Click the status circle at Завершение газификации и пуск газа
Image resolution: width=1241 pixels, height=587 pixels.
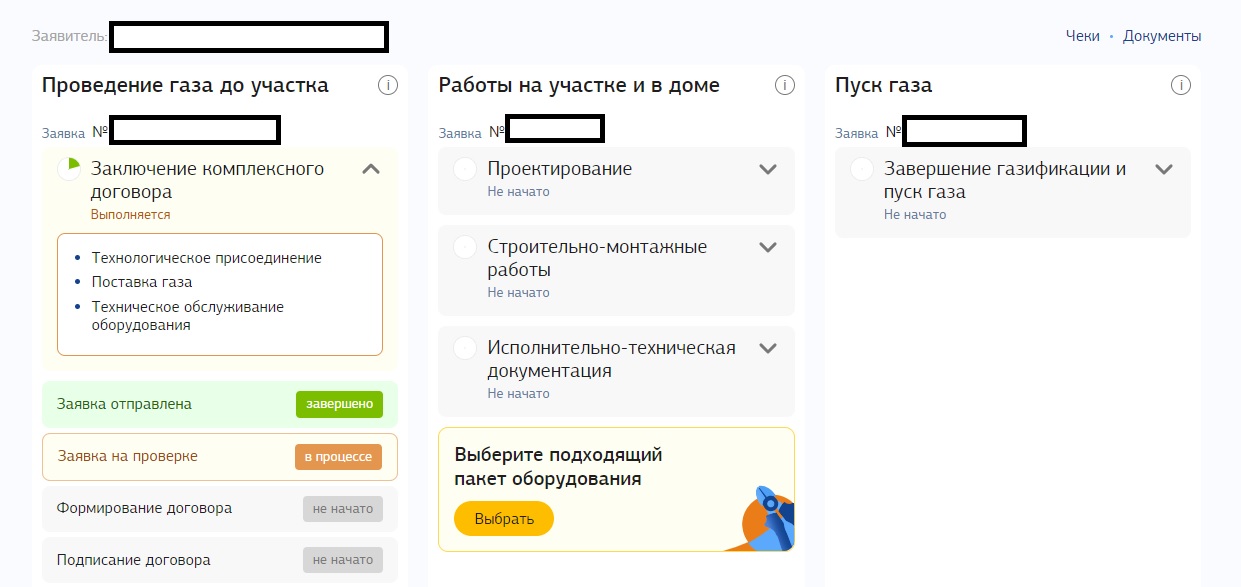point(862,169)
